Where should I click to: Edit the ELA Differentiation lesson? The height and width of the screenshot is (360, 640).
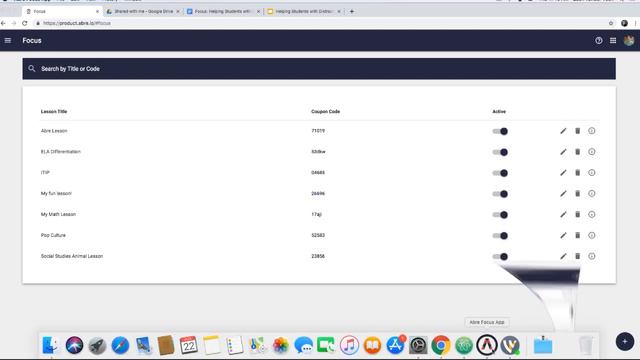point(563,152)
